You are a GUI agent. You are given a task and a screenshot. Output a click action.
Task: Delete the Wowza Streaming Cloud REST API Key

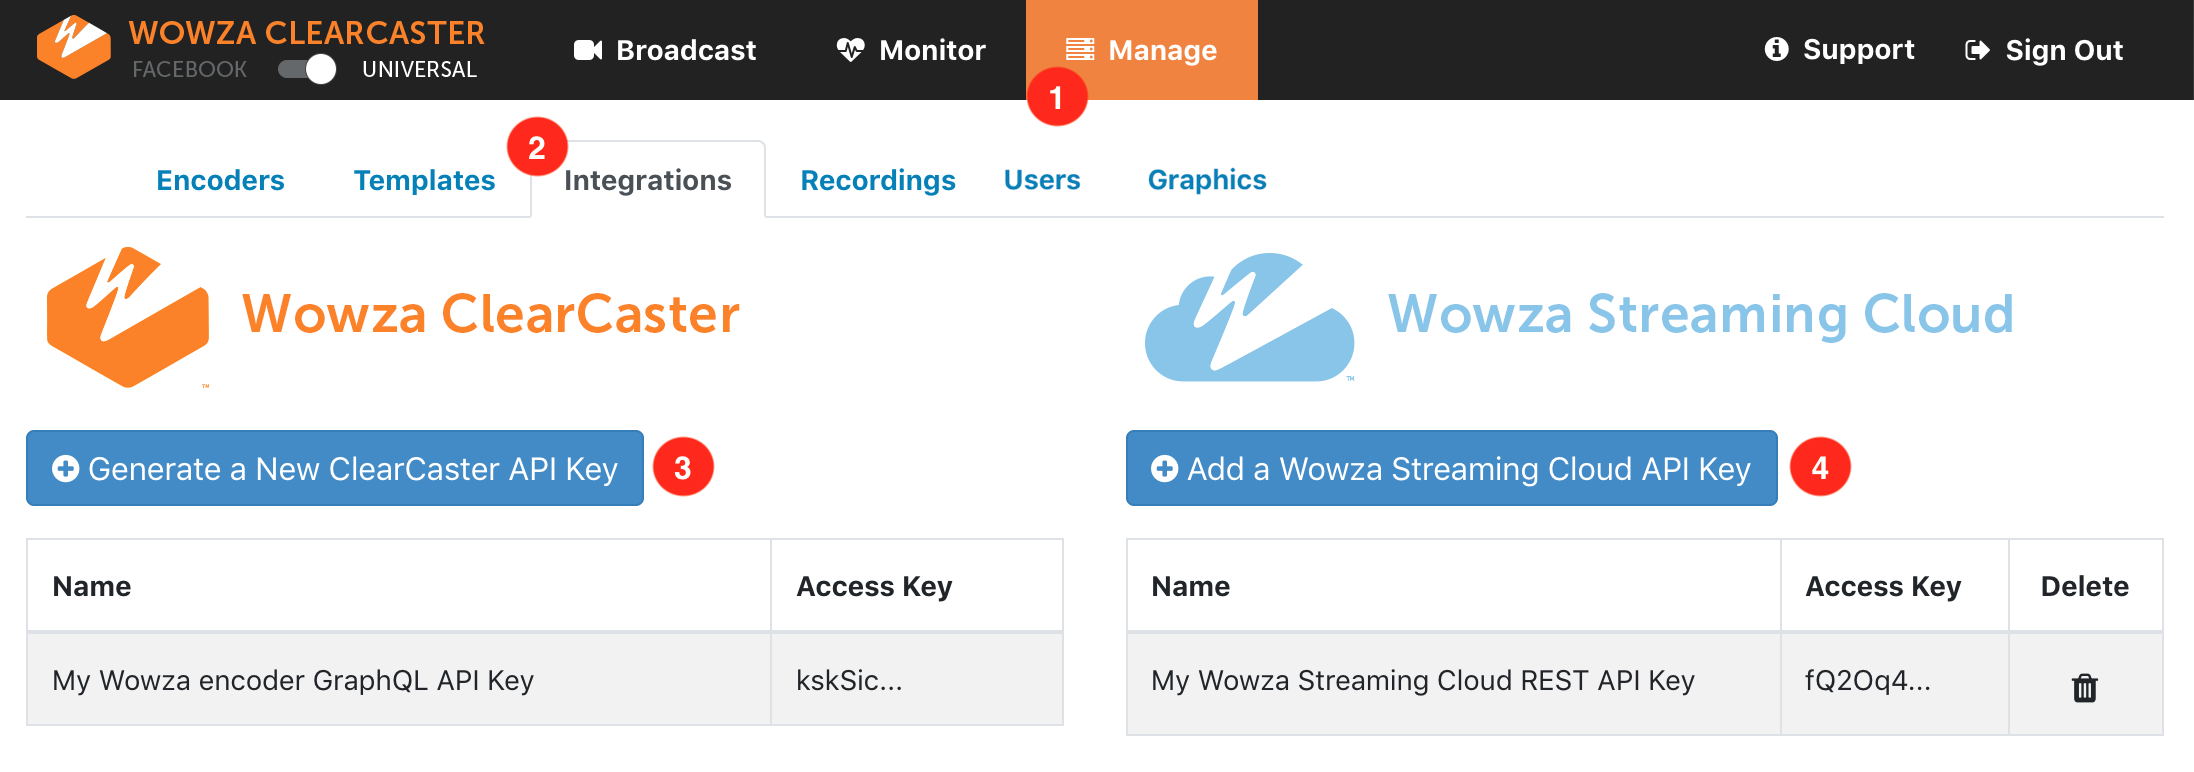tap(2085, 688)
